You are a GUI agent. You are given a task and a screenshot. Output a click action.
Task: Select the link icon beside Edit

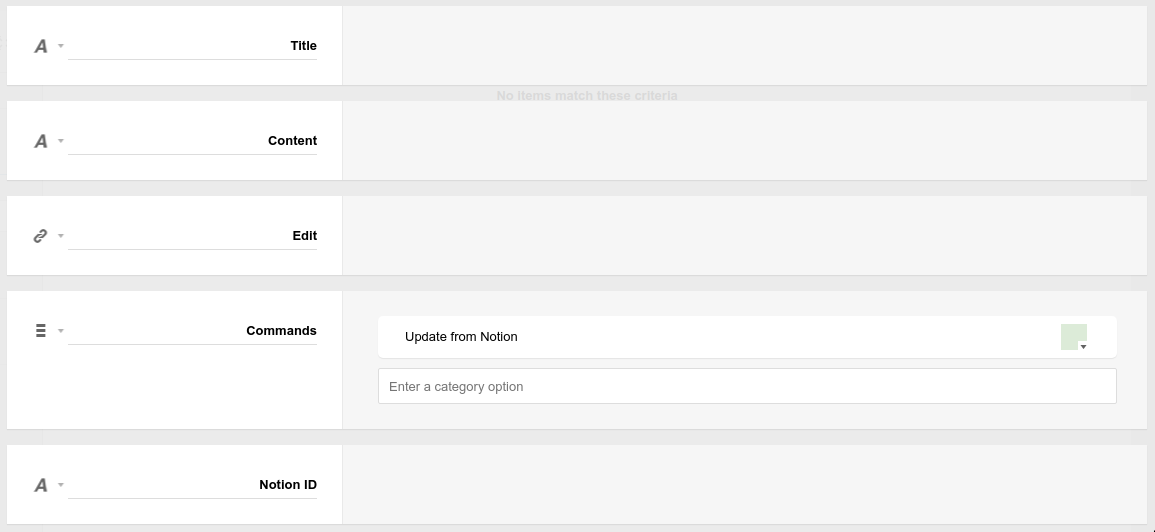point(41,236)
